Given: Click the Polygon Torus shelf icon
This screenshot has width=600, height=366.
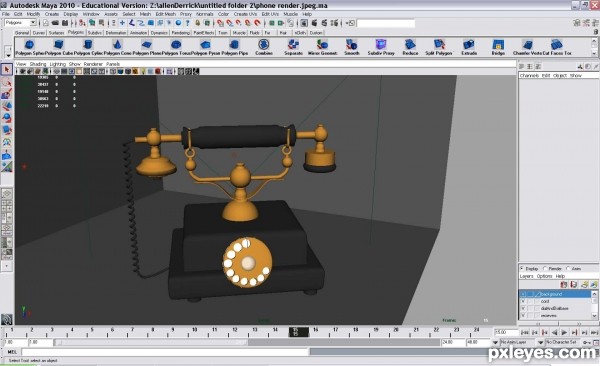Looking at the screenshot, I should [176, 45].
